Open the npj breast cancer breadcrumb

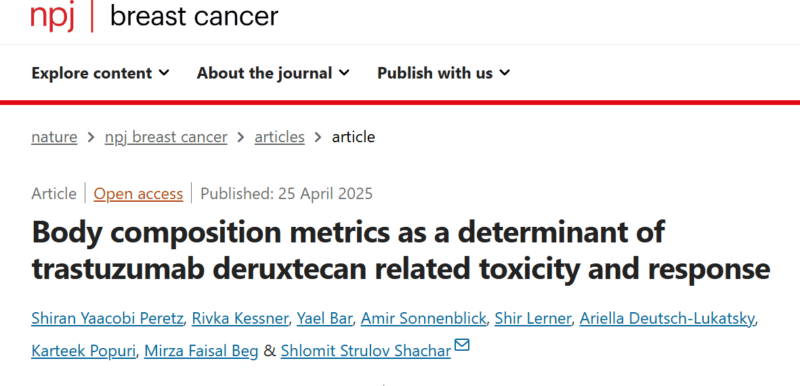coord(166,137)
